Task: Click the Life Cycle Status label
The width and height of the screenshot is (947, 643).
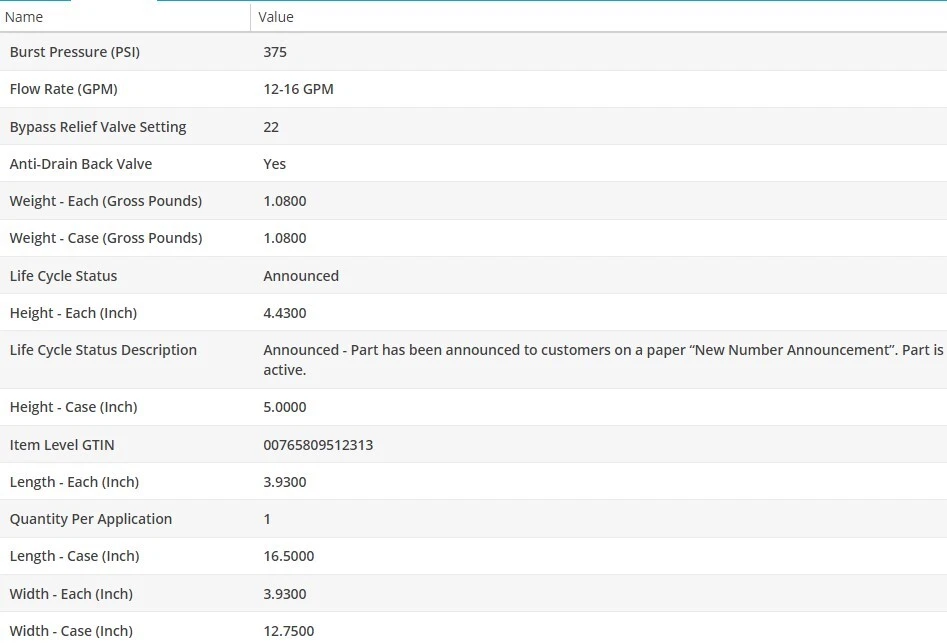Action: point(63,276)
